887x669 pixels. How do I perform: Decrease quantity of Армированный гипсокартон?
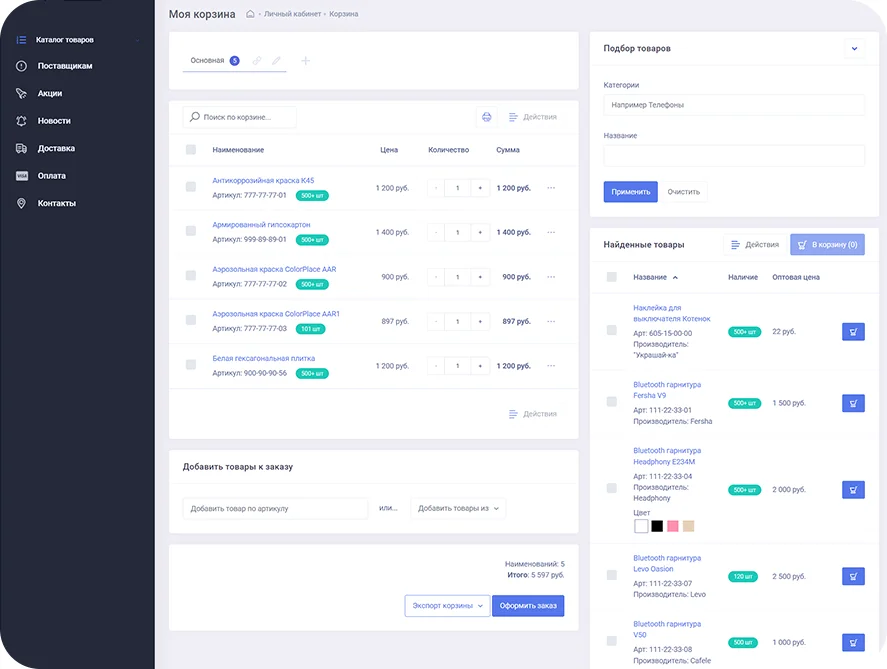[x=436, y=232]
